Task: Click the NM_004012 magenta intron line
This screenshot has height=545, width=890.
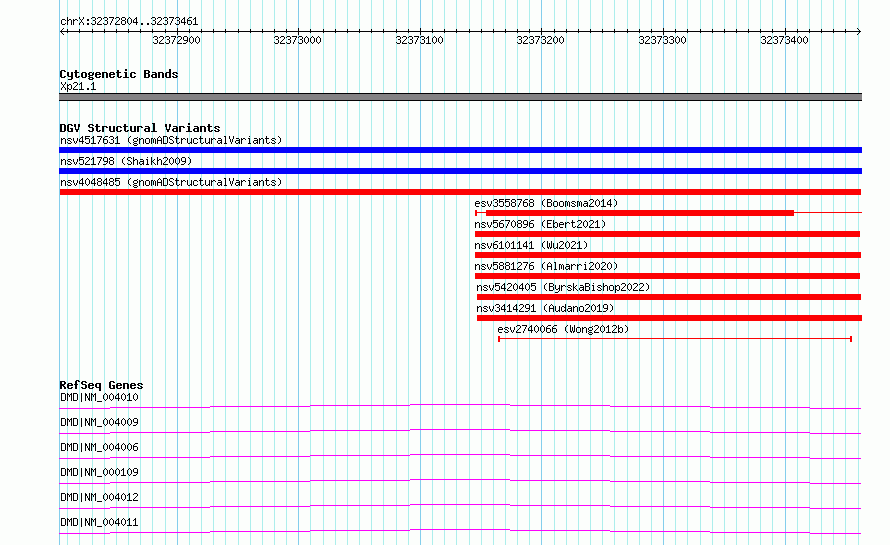Action: coord(460,506)
